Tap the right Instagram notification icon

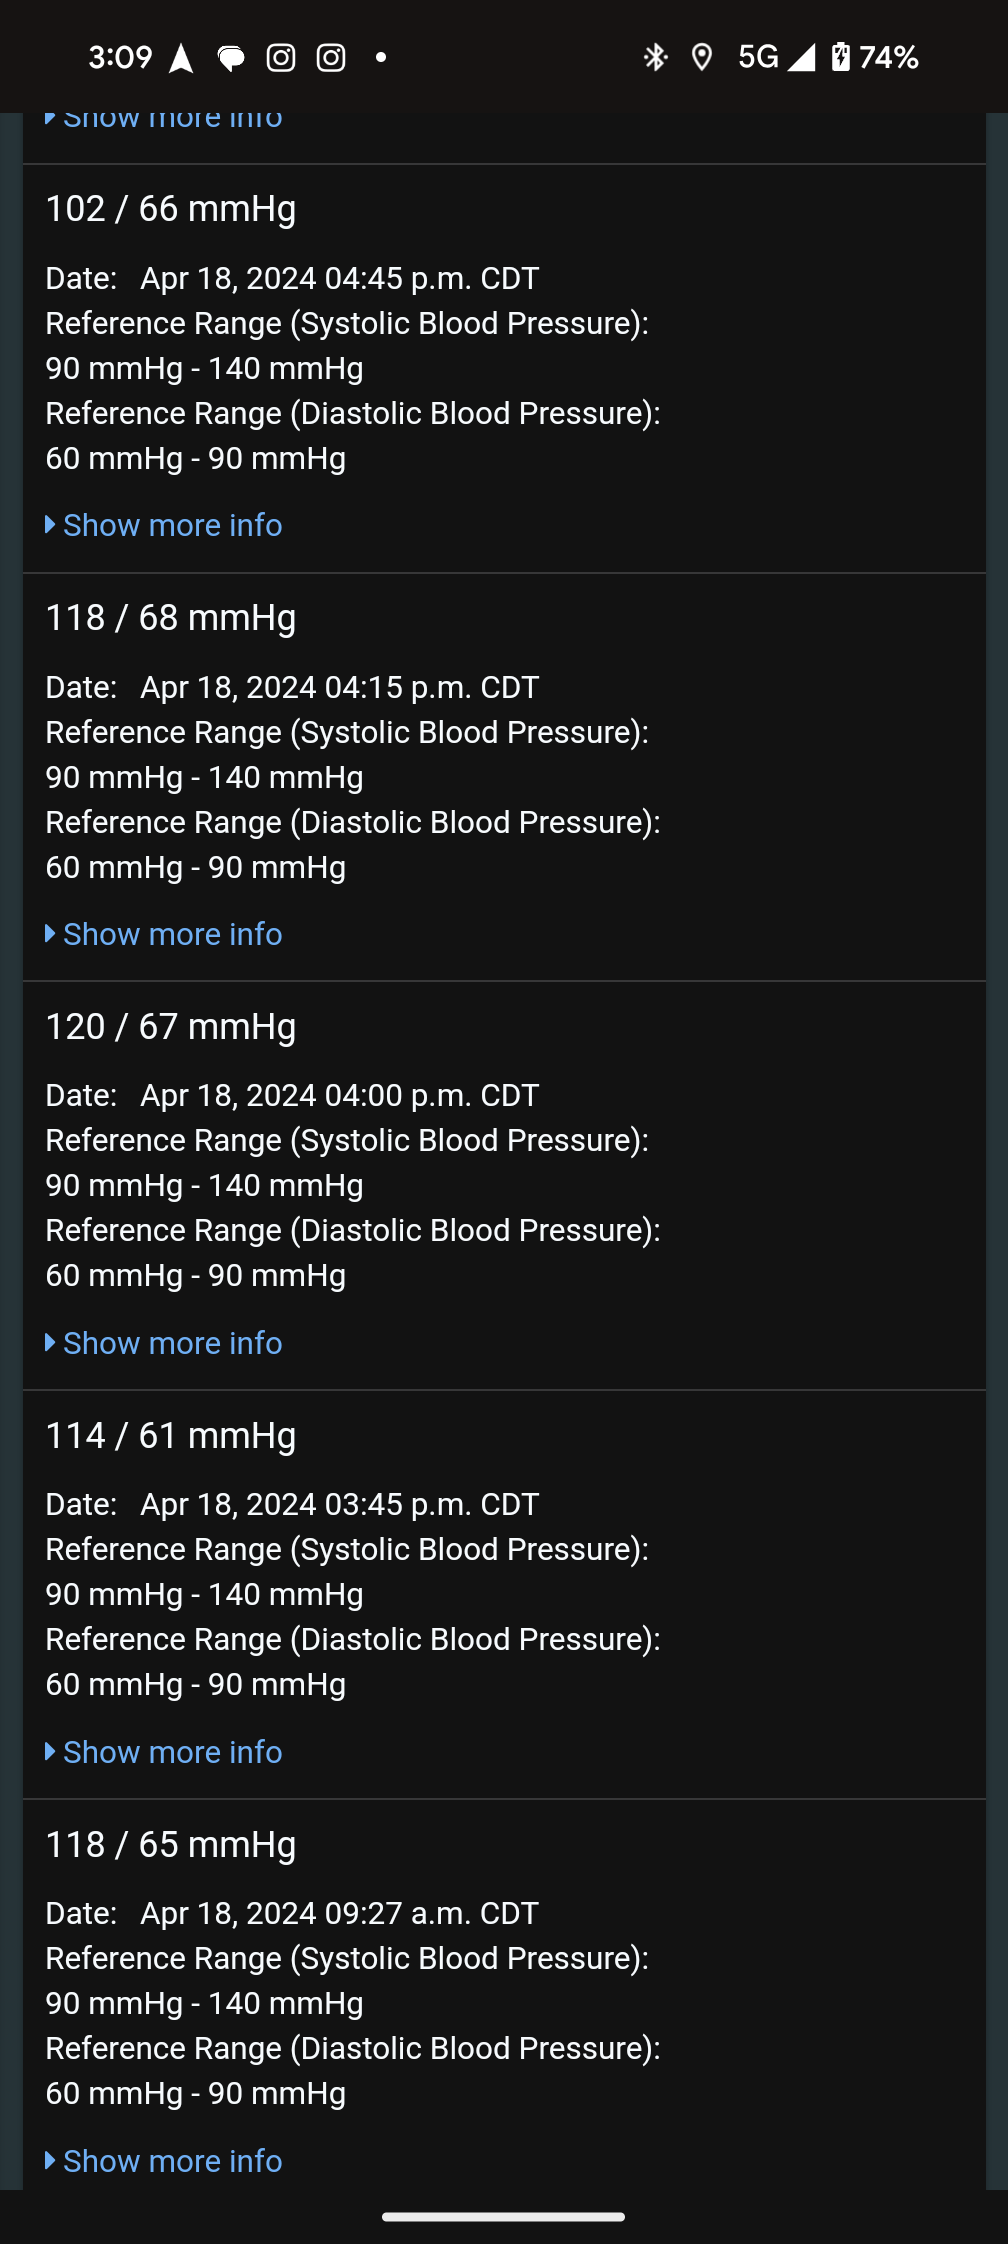click(331, 58)
